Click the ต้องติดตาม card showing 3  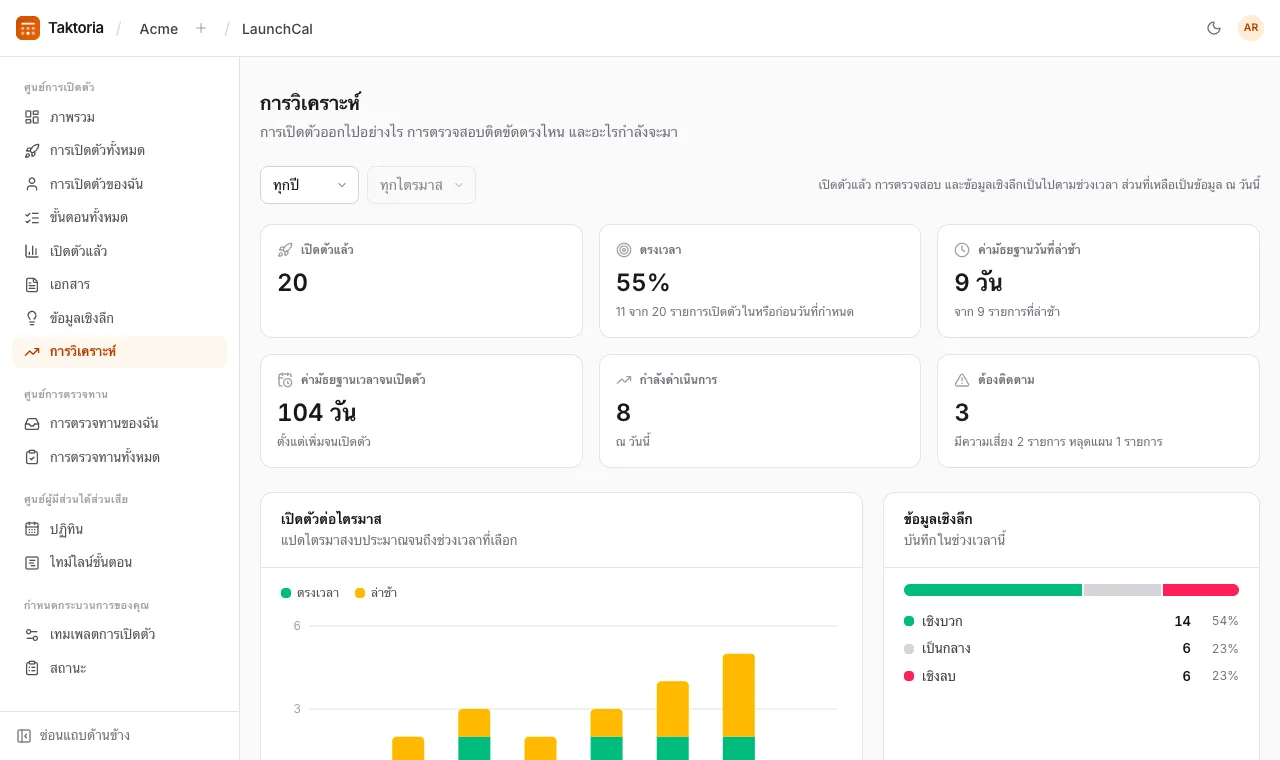point(1098,411)
